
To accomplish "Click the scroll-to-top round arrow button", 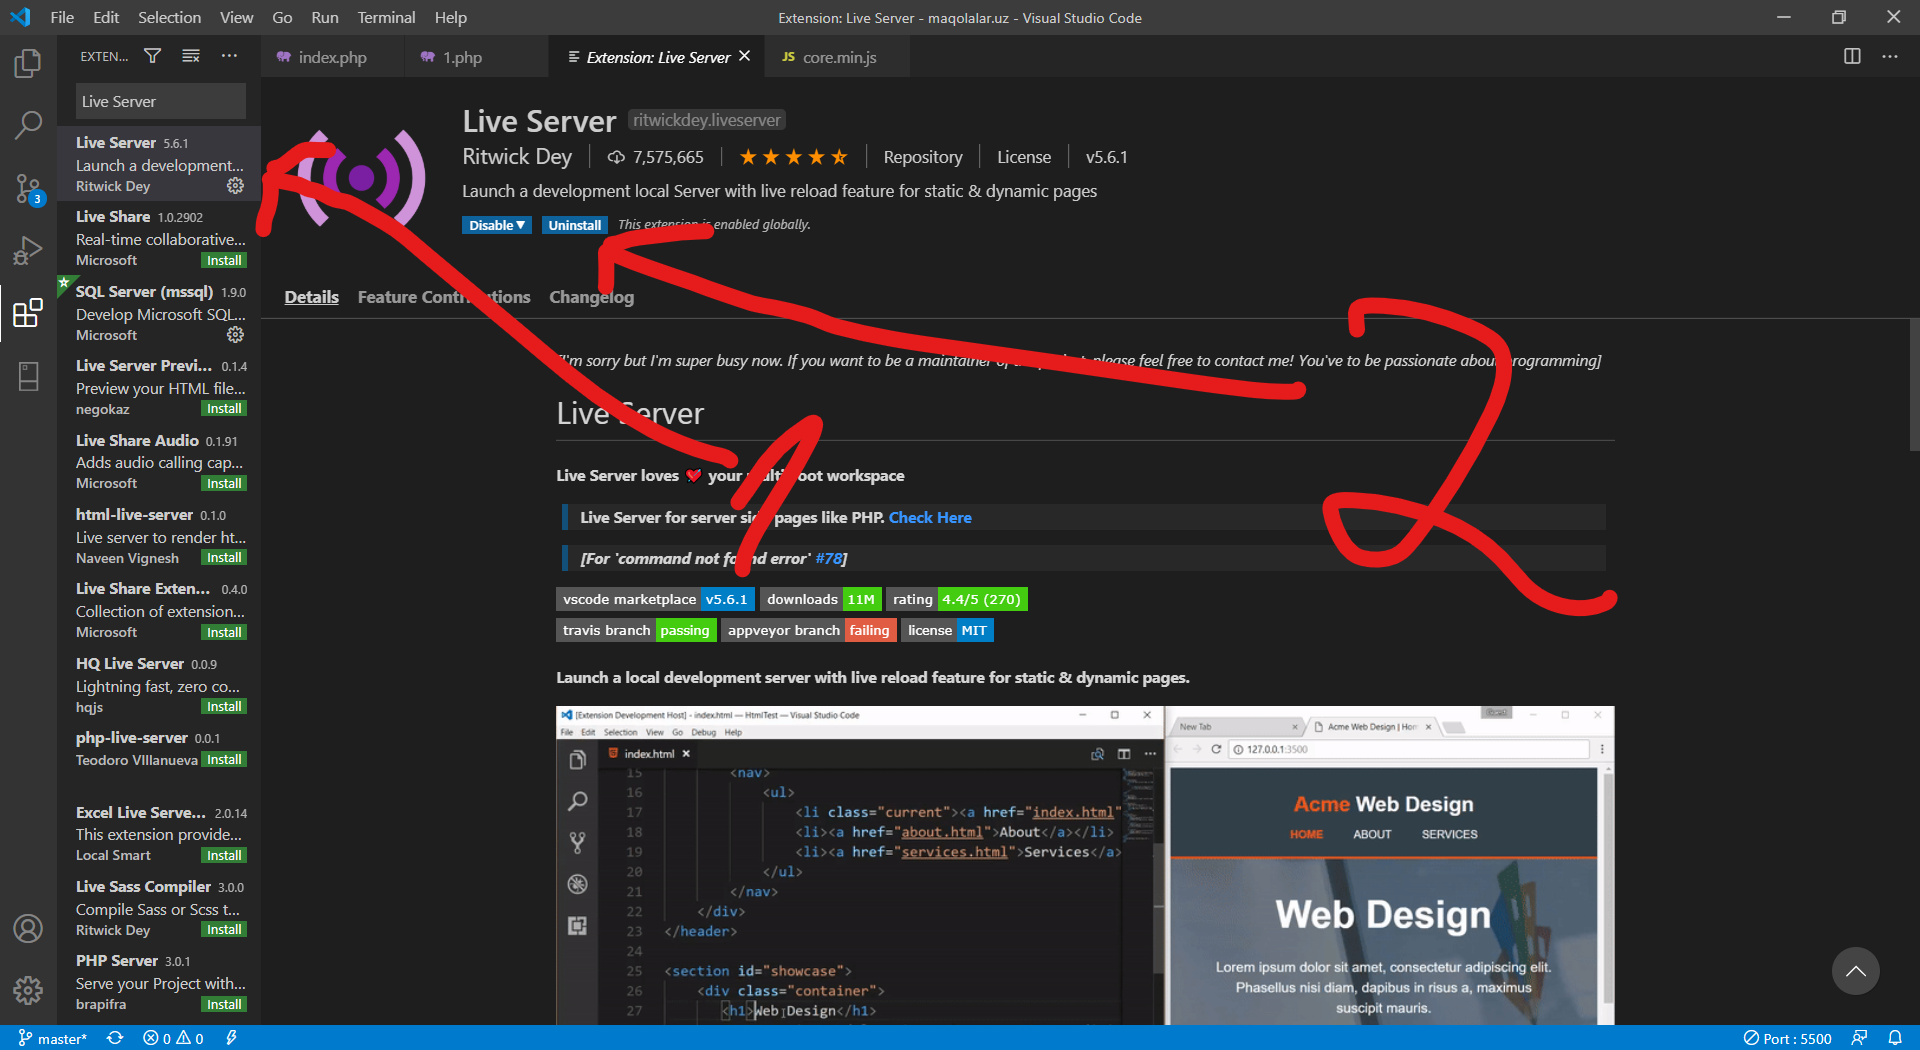I will tap(1855, 971).
